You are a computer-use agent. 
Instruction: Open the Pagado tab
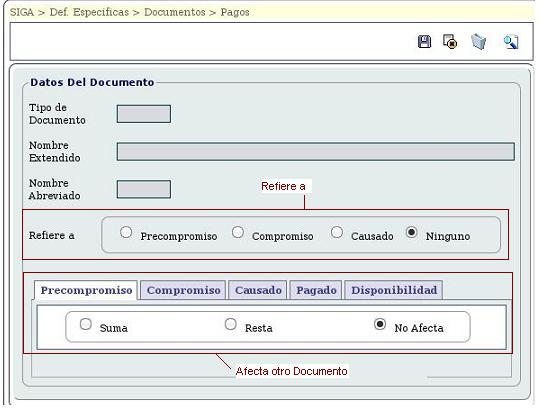point(316,290)
